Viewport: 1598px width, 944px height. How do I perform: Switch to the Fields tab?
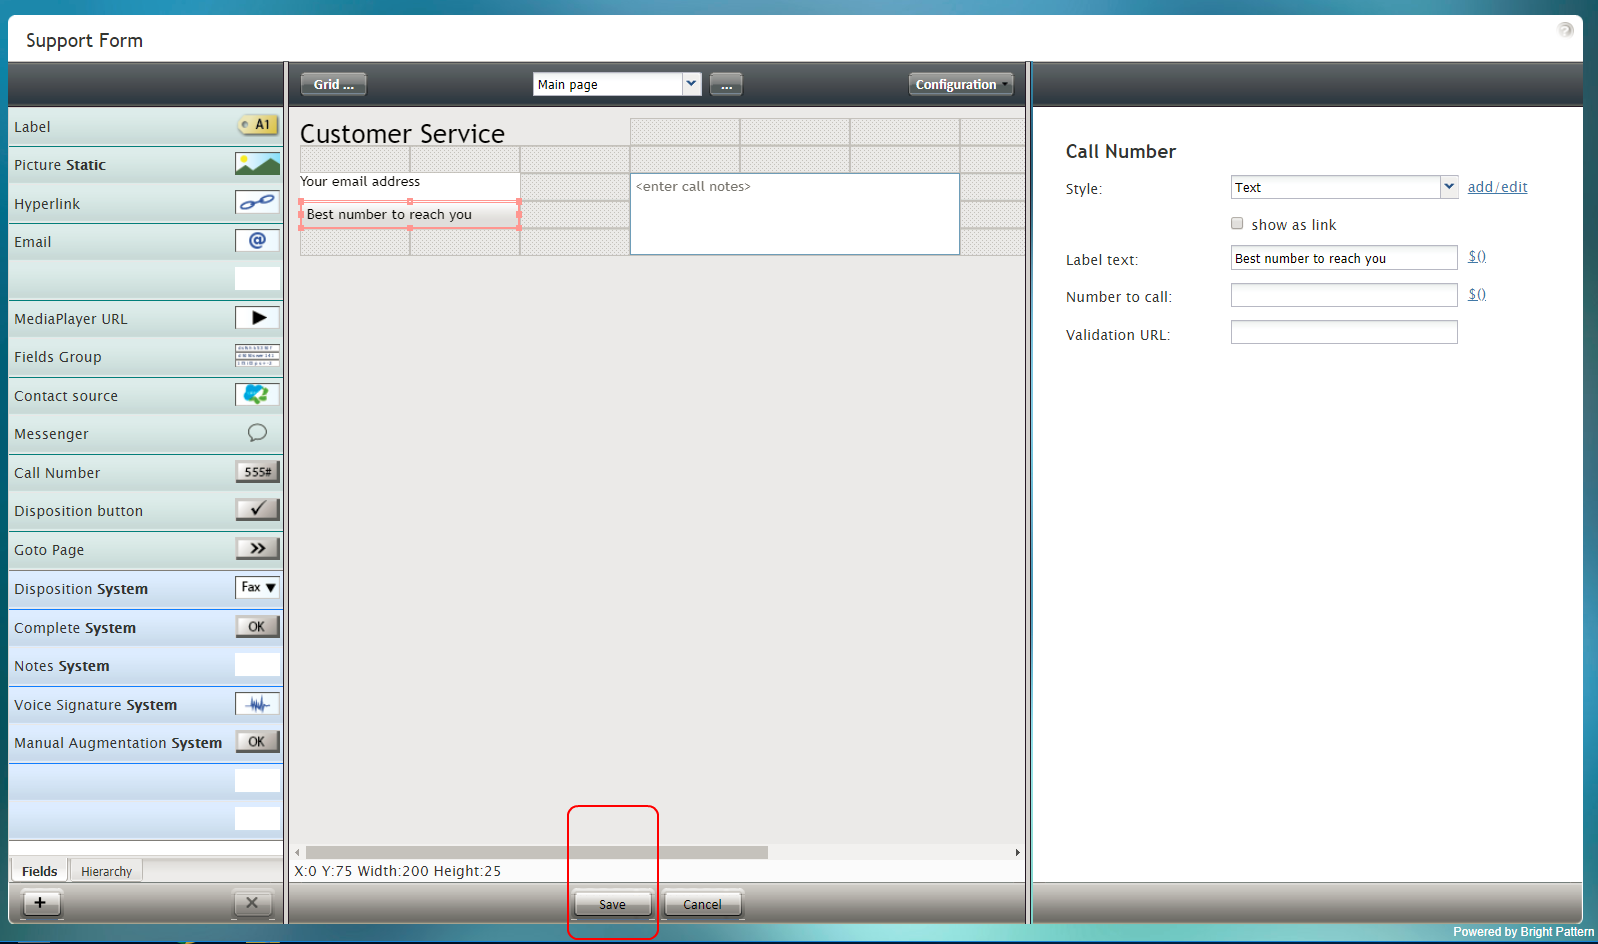pyautogui.click(x=40, y=871)
